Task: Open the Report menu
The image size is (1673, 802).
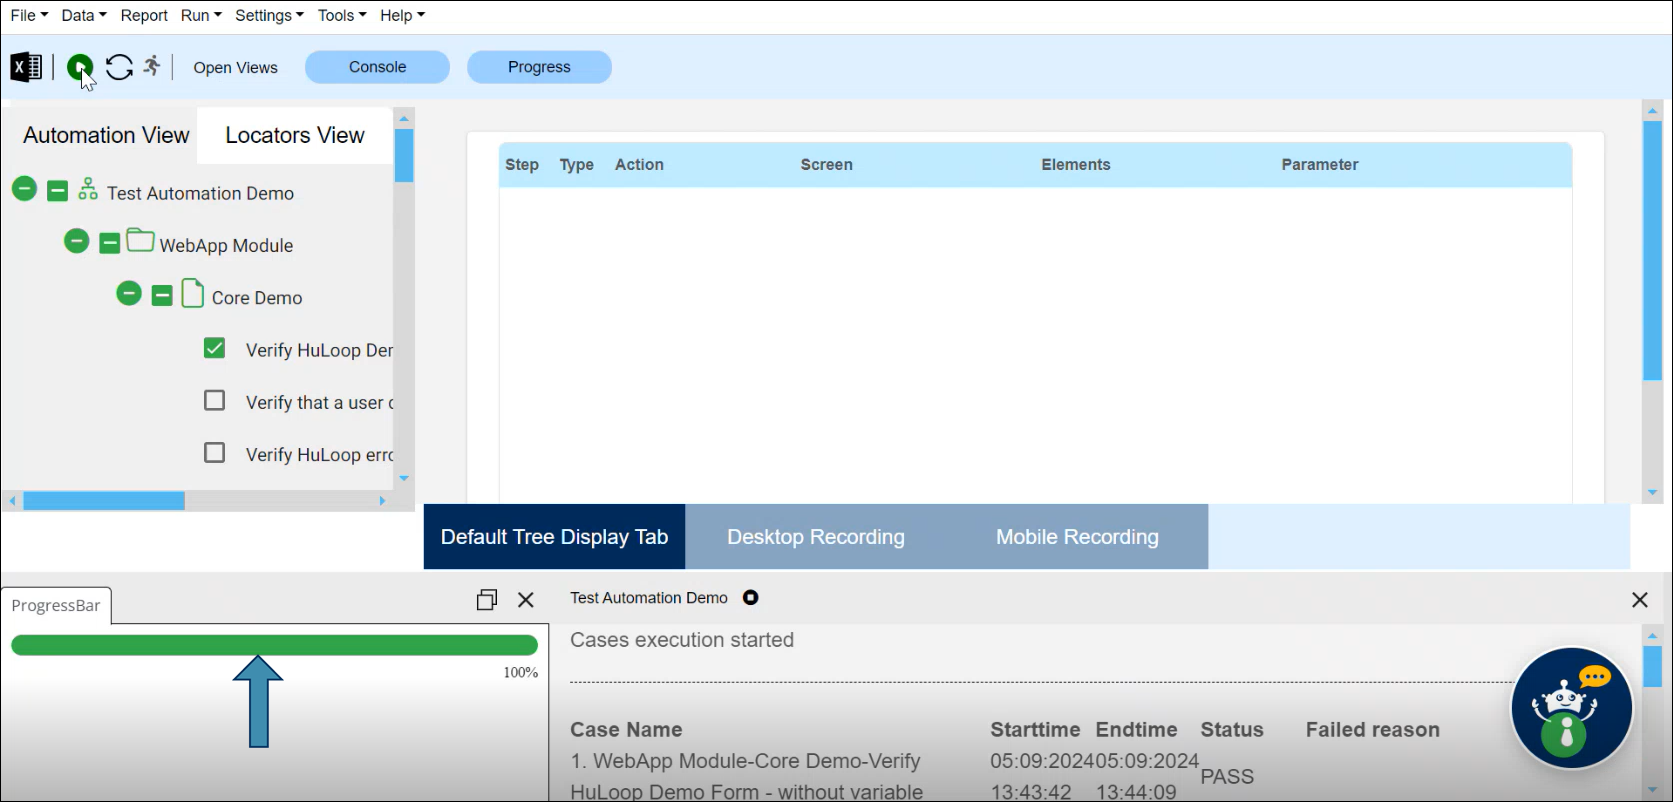Action: pyautogui.click(x=144, y=15)
